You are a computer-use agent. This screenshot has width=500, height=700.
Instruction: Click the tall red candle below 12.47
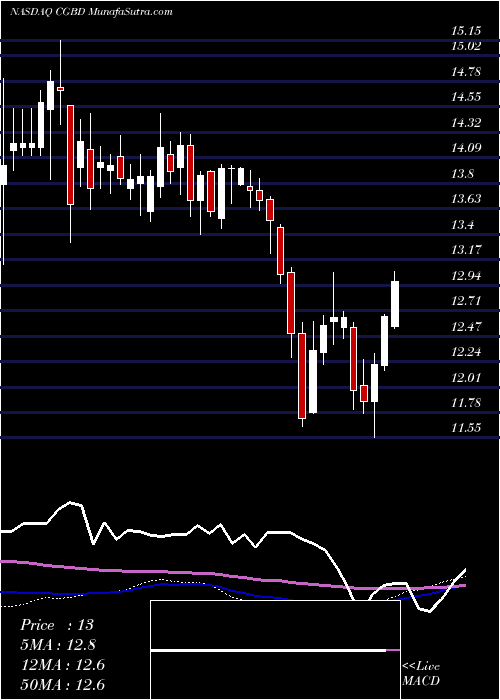[302, 375]
